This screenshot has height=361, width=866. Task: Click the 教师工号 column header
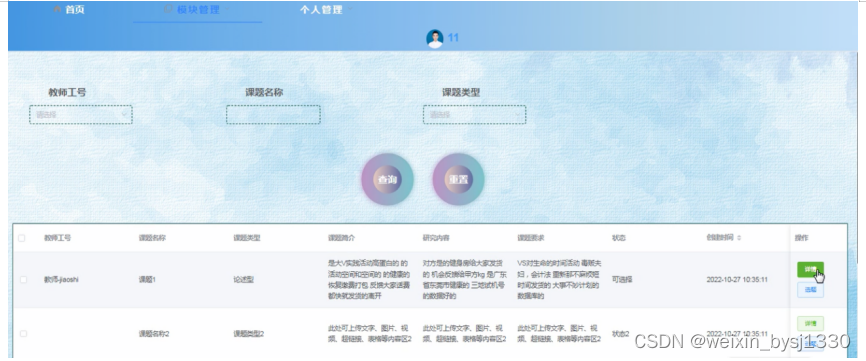tap(57, 238)
